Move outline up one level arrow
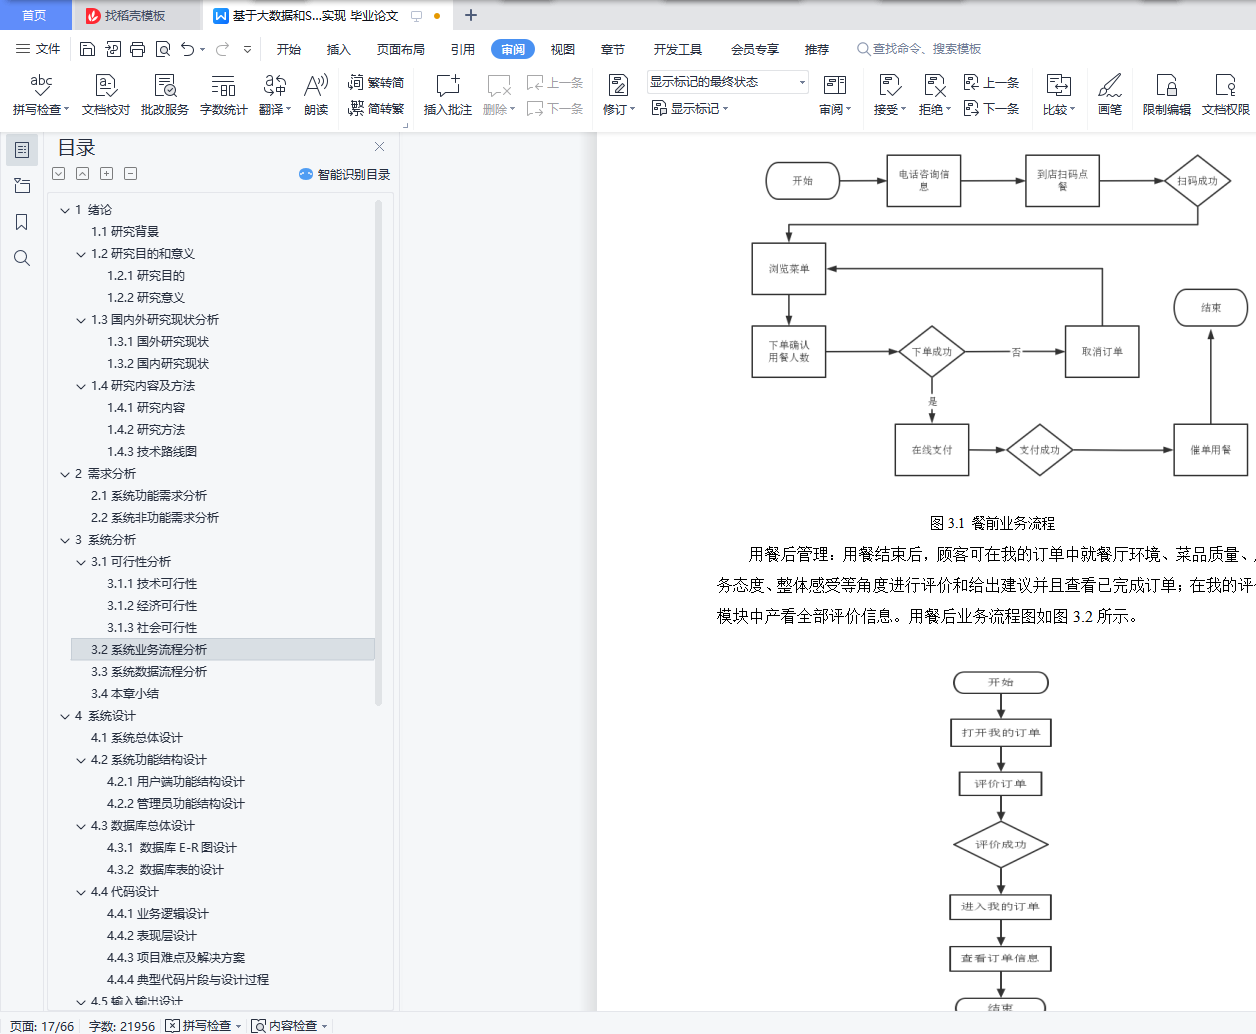Viewport: 1256px width, 1034px height. 83,174
